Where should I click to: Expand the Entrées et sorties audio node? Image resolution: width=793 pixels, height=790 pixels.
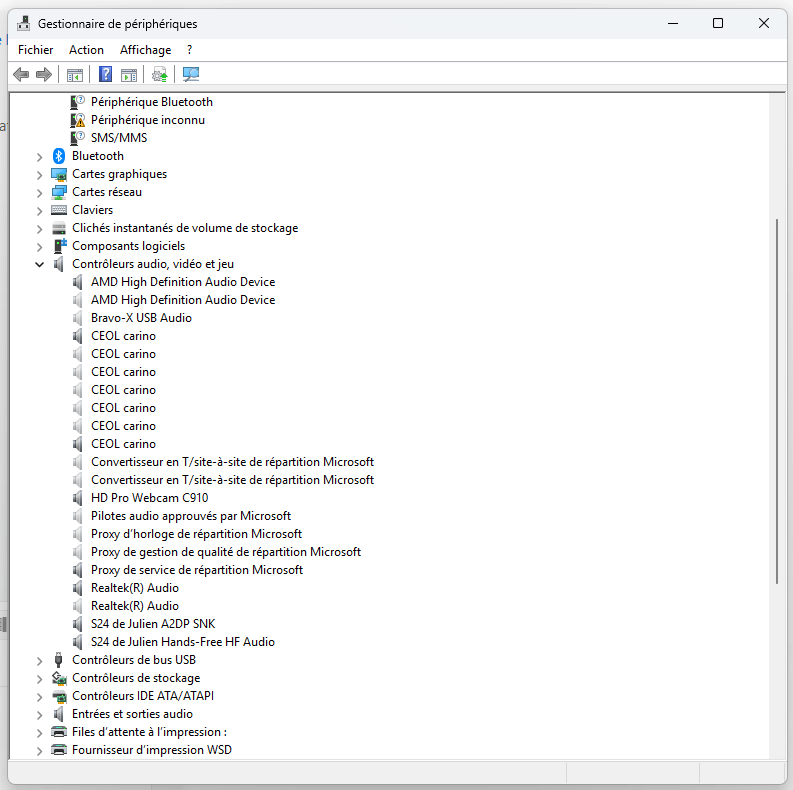point(39,715)
